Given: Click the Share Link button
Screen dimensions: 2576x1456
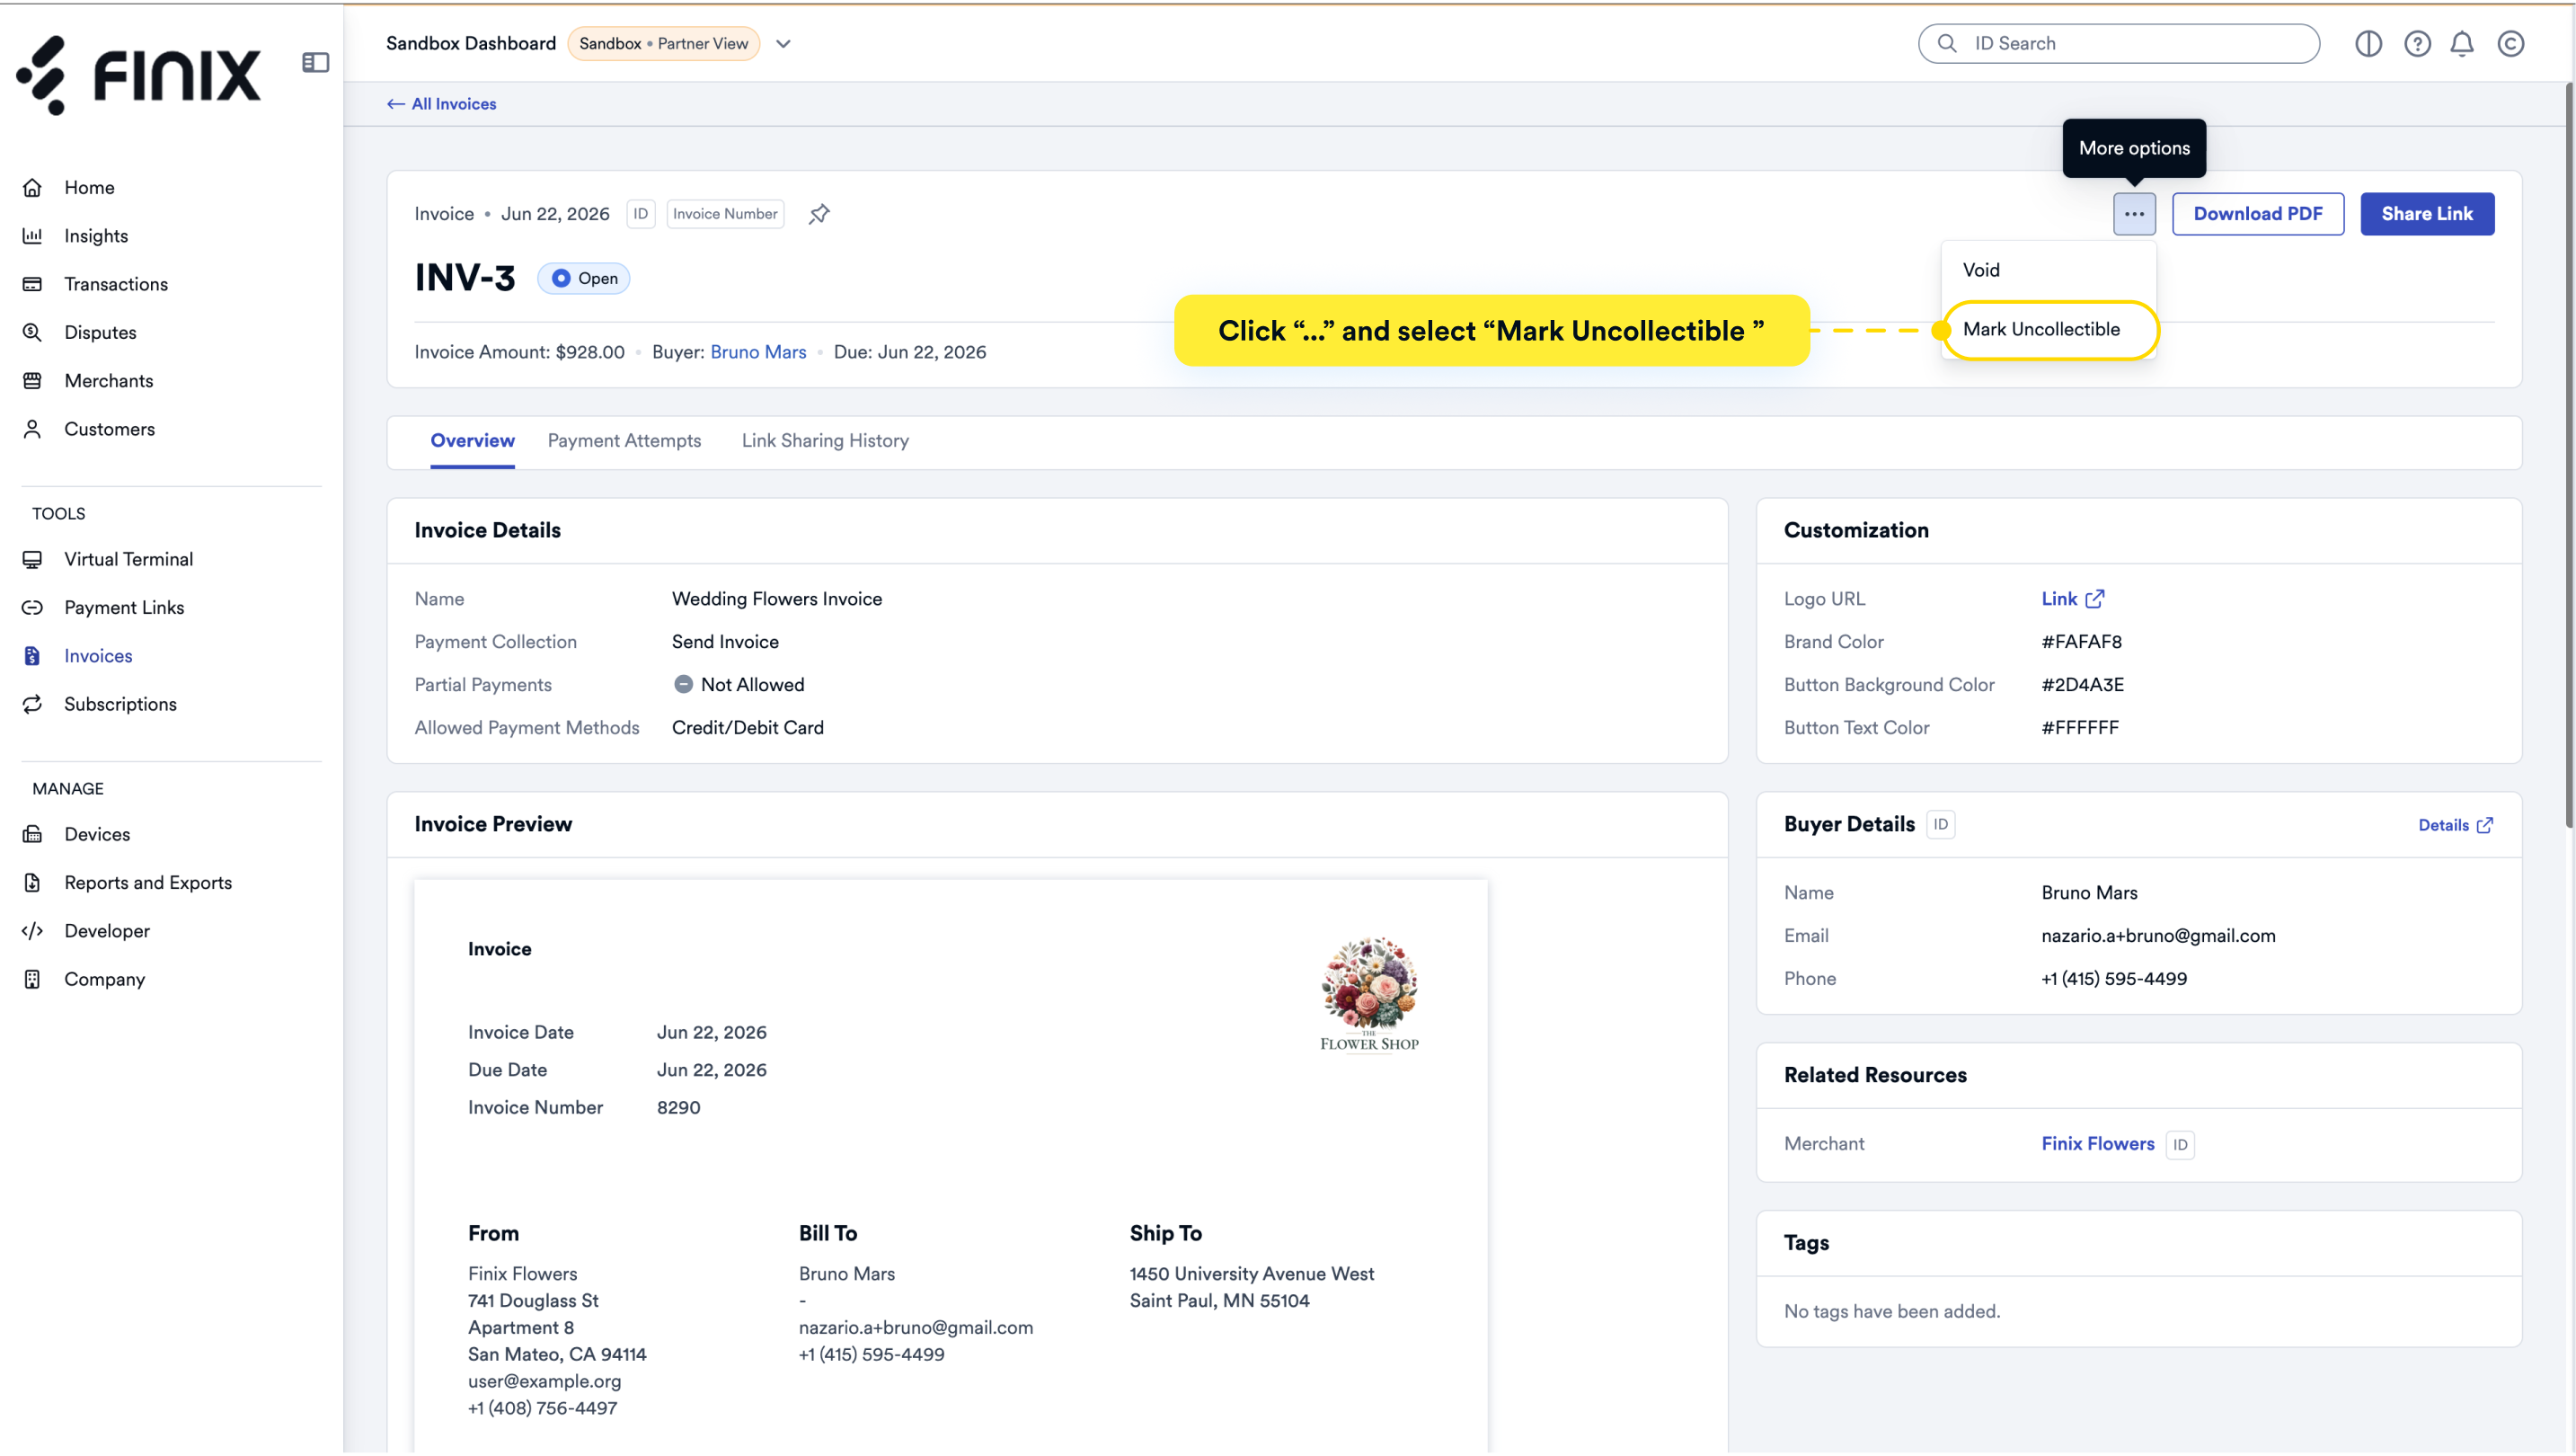Looking at the screenshot, I should [x=2426, y=214].
